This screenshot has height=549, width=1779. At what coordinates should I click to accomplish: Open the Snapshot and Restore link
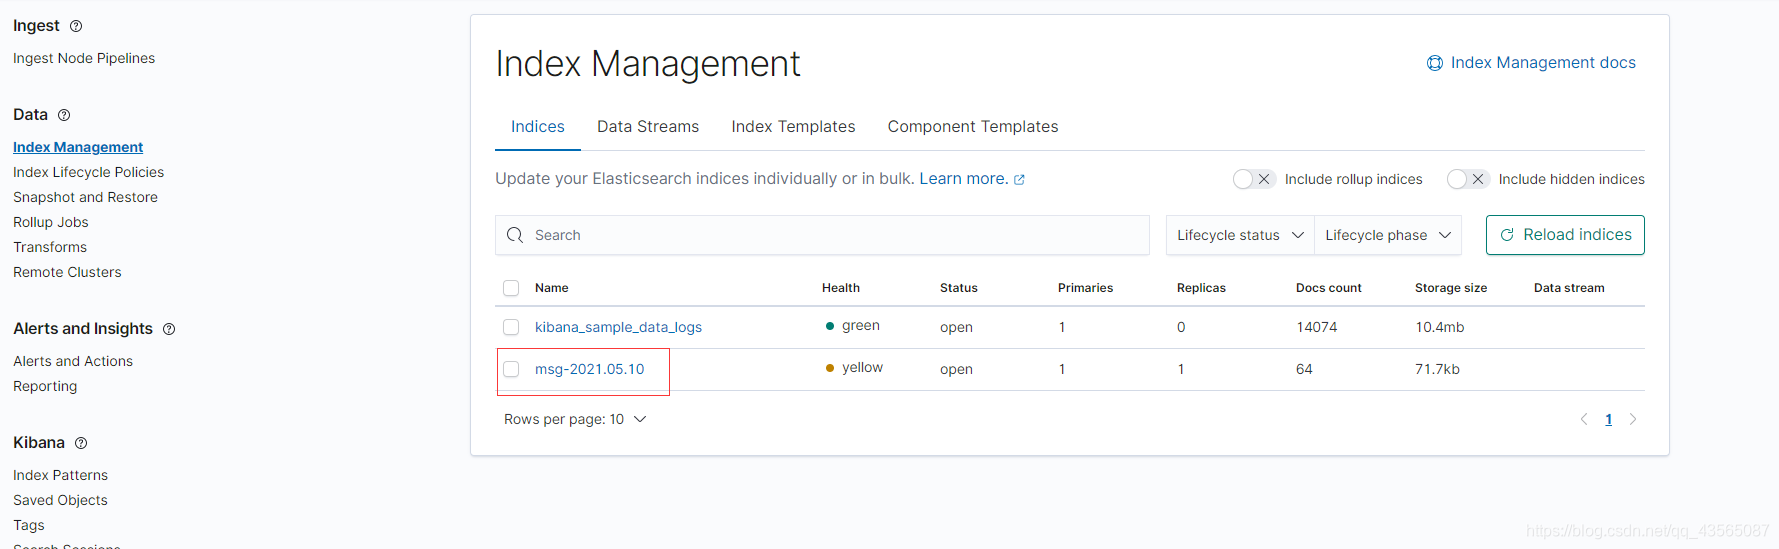coord(85,197)
